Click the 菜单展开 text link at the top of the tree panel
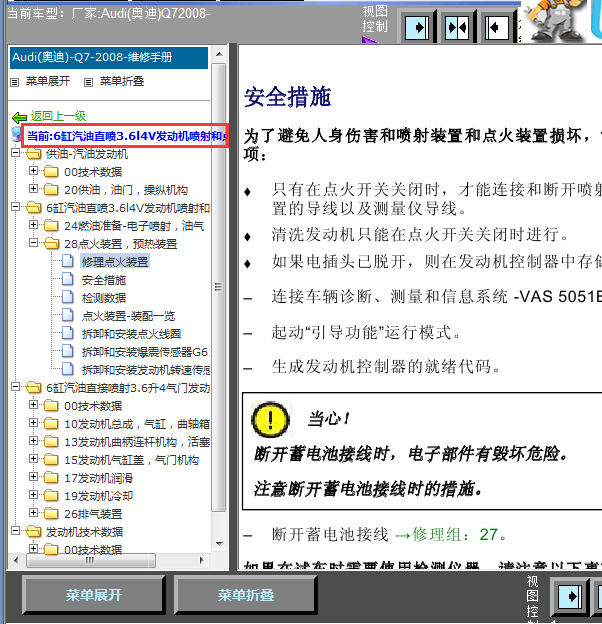This screenshot has width=602, height=624. click(48, 81)
